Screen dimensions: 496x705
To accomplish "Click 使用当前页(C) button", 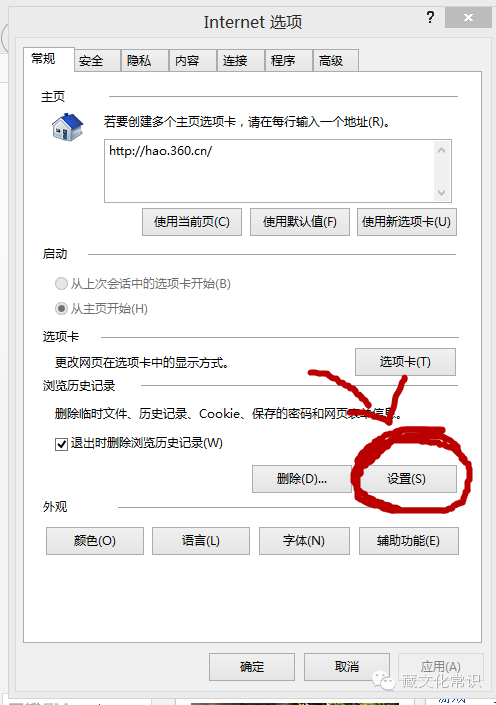I will (x=192, y=222).
